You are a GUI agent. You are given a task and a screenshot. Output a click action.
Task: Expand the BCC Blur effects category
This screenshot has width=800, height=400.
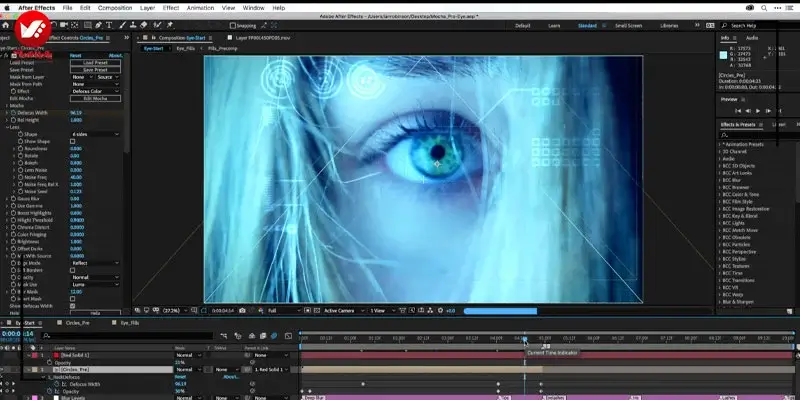(x=720, y=180)
